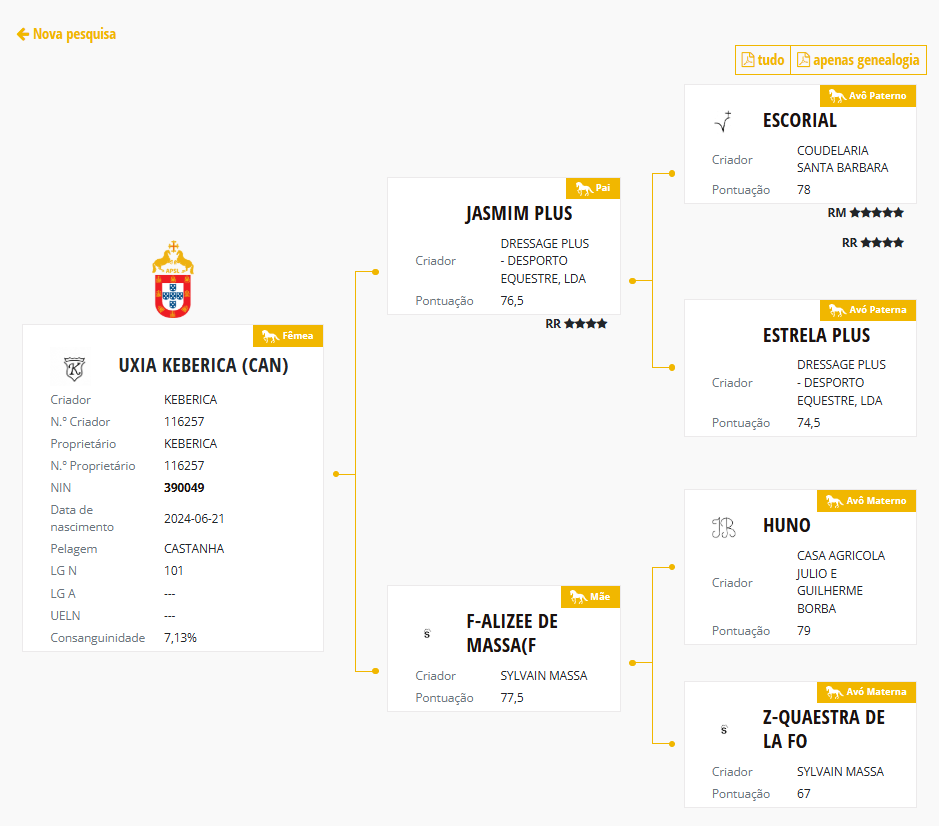The height and width of the screenshot is (826, 939).
Task: Click the NIN value 390049
Action: [184, 488]
